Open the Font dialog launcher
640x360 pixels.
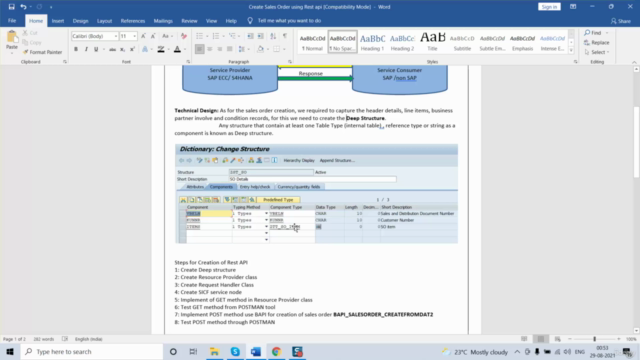pos(188,62)
